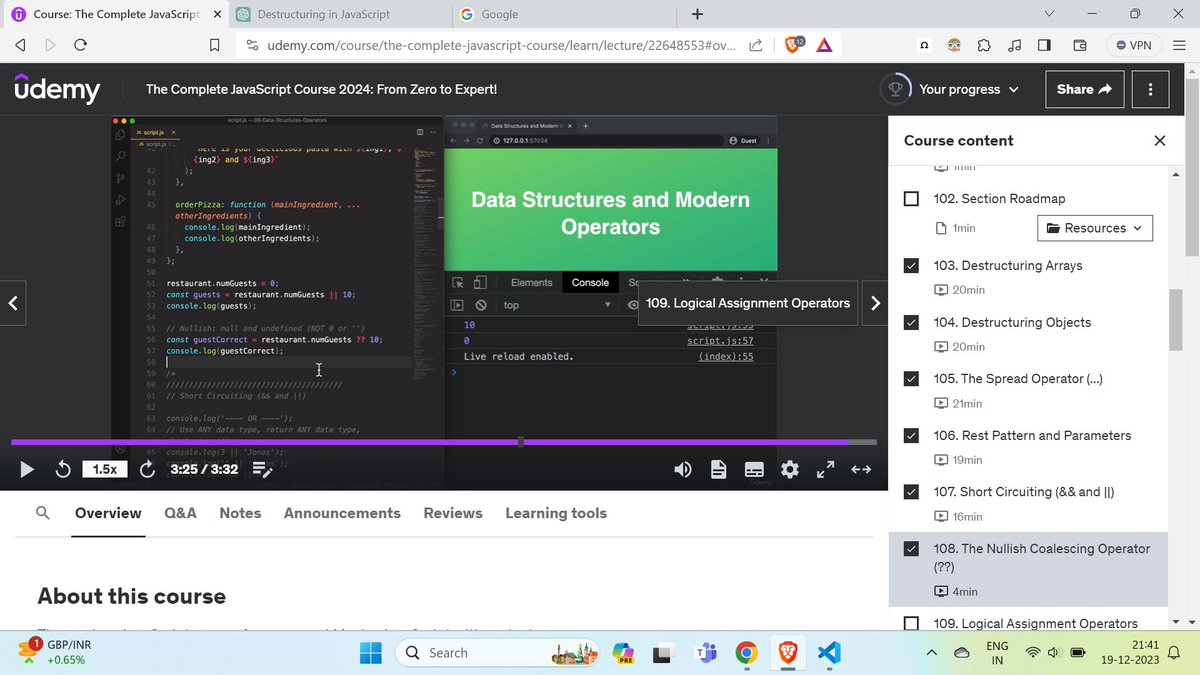Go to next lecture 109 arrow

click(x=875, y=303)
